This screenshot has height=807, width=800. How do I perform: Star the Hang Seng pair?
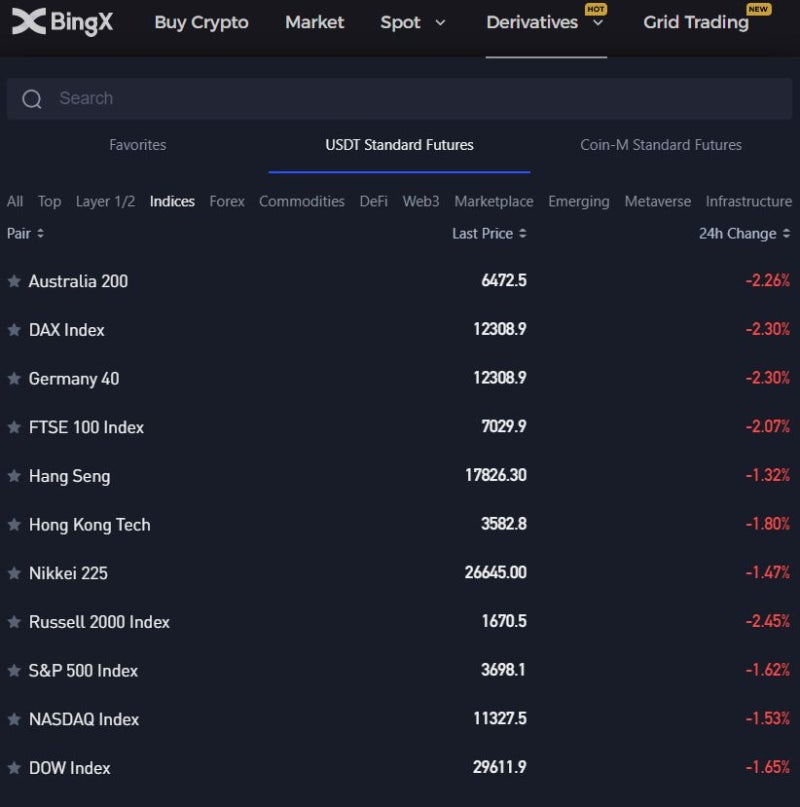(x=14, y=476)
